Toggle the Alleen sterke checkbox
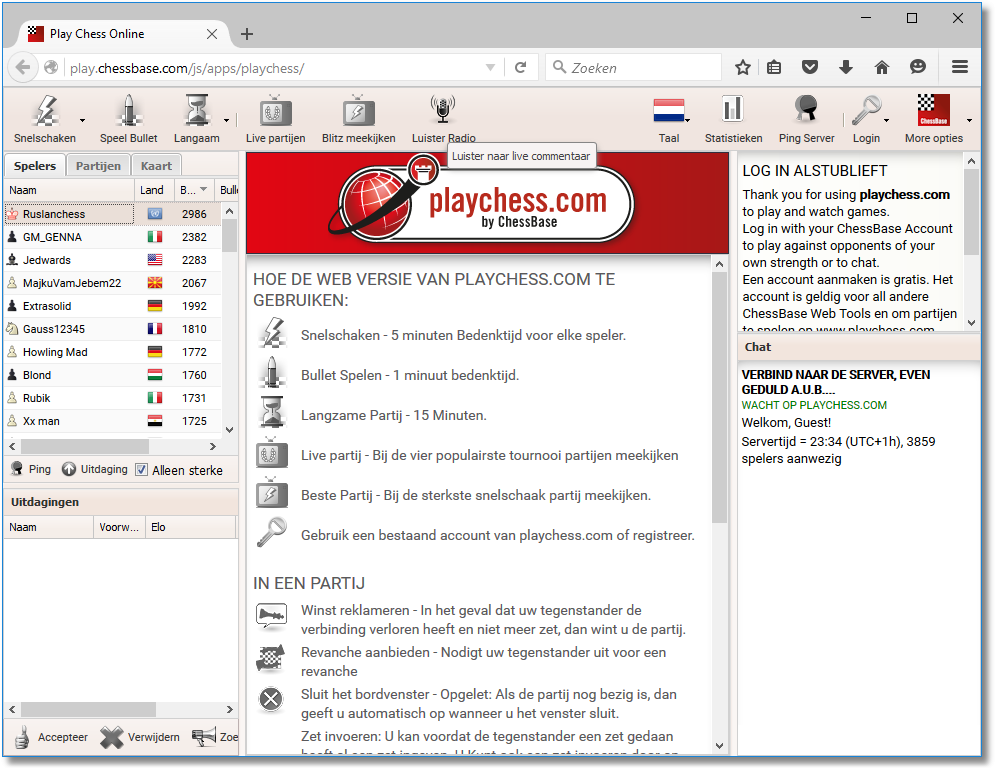996x771 pixels. [x=141, y=470]
